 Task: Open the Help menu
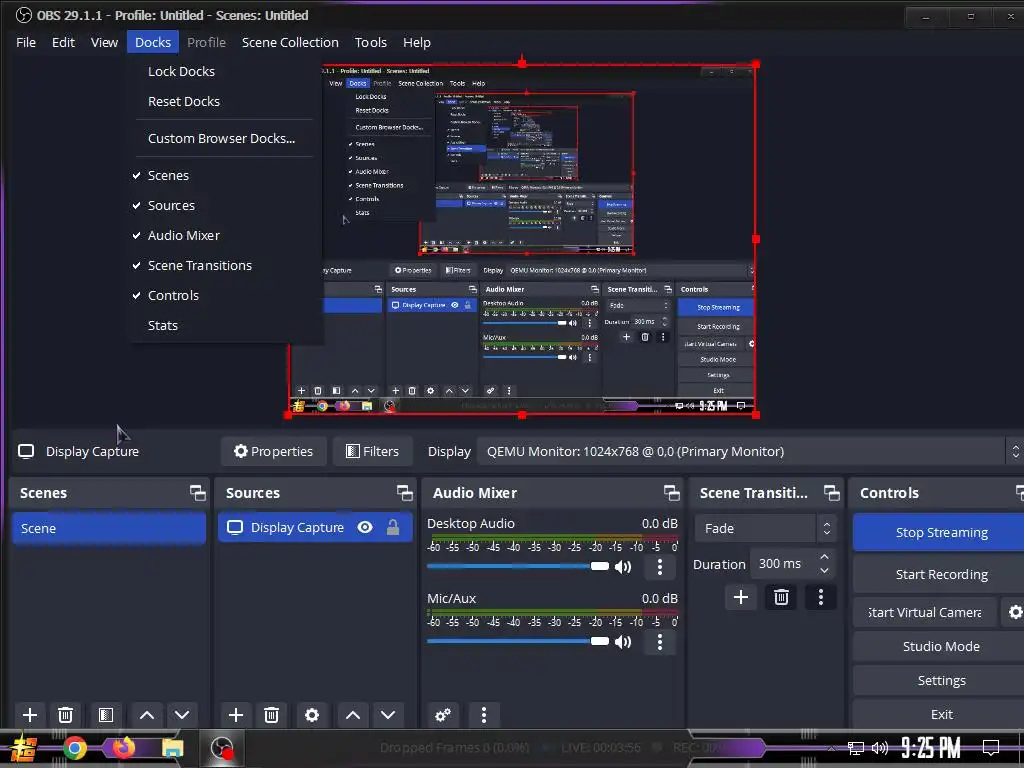(x=417, y=42)
